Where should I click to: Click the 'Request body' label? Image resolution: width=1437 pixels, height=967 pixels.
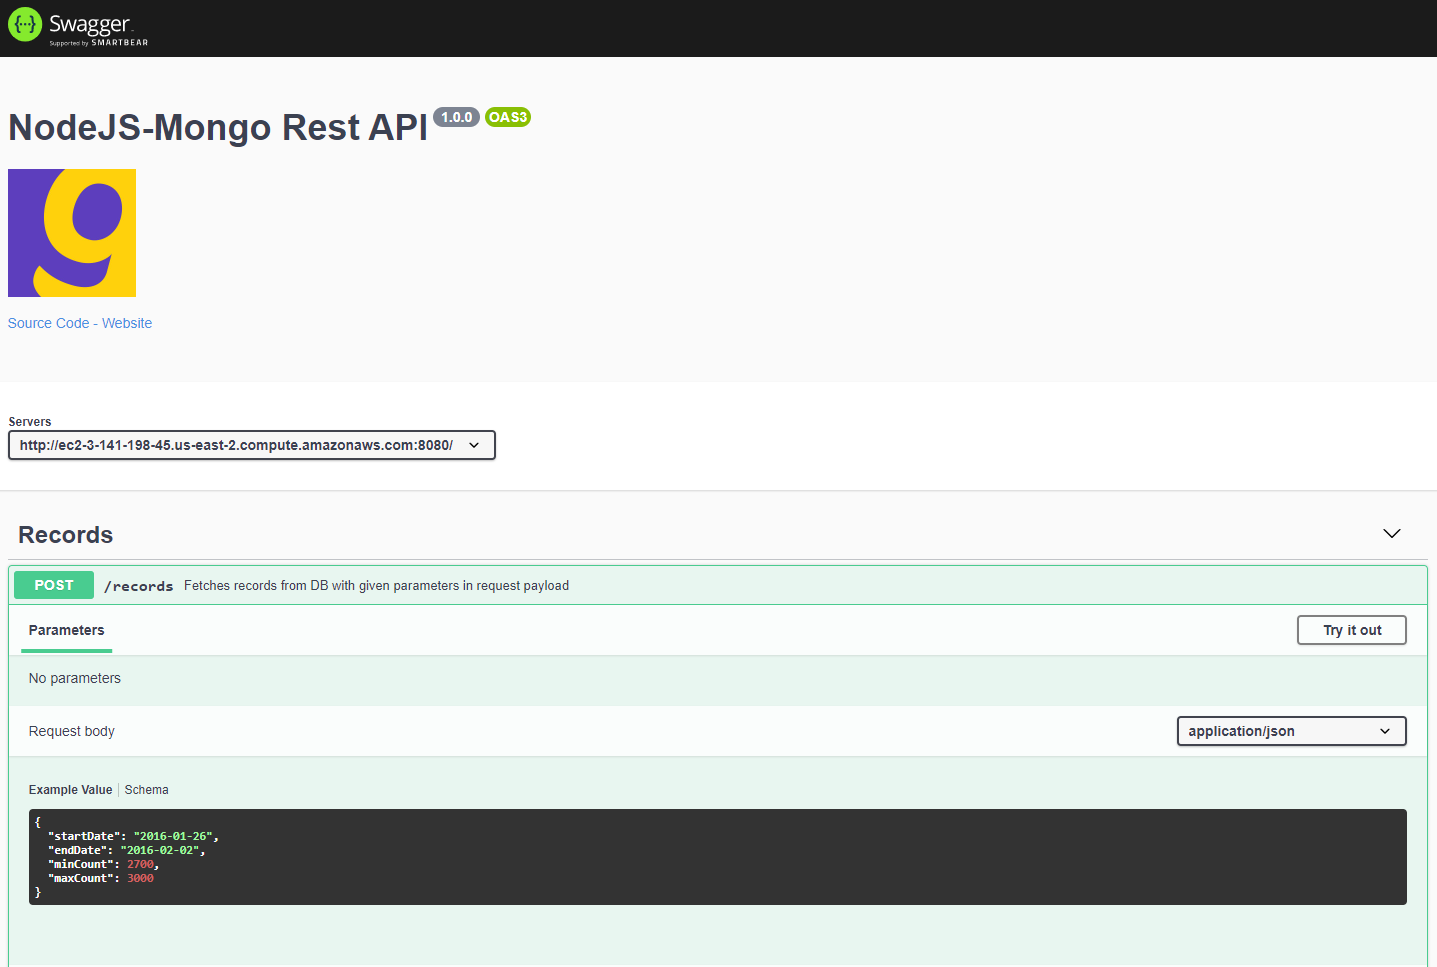[72, 731]
